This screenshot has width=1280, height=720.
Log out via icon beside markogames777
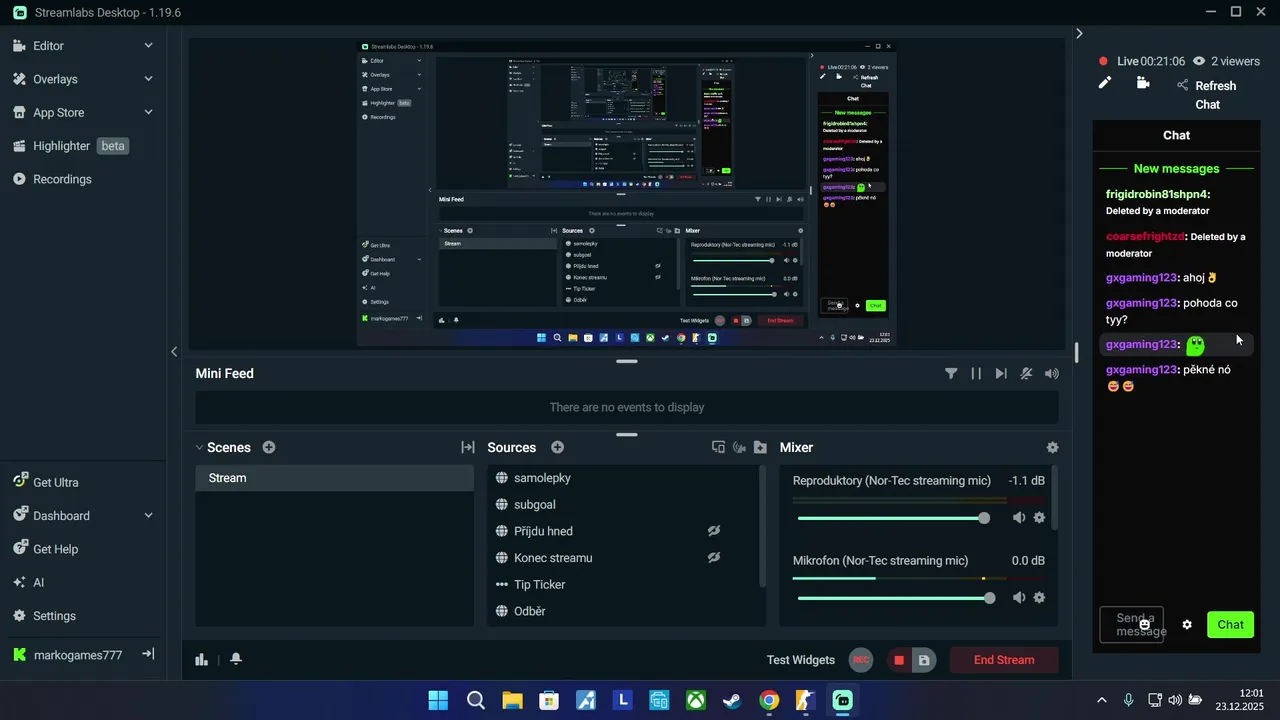click(148, 654)
